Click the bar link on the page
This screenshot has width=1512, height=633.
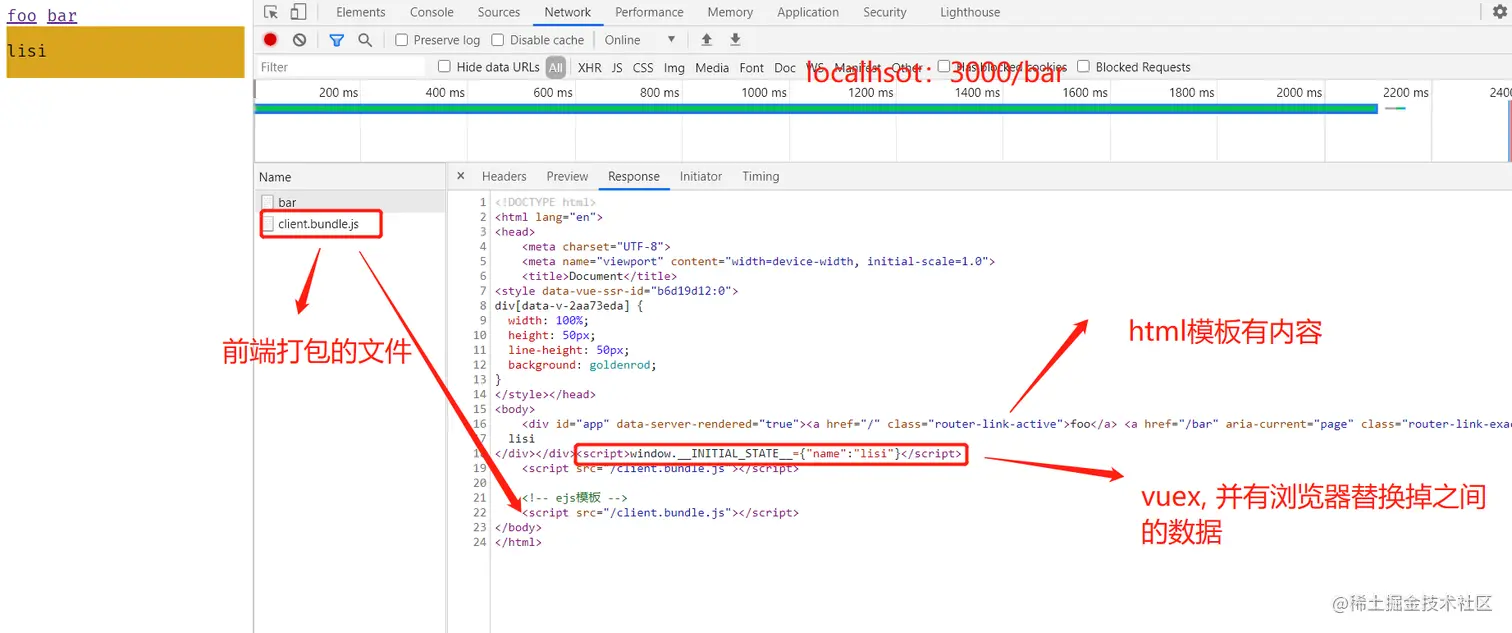coord(62,15)
